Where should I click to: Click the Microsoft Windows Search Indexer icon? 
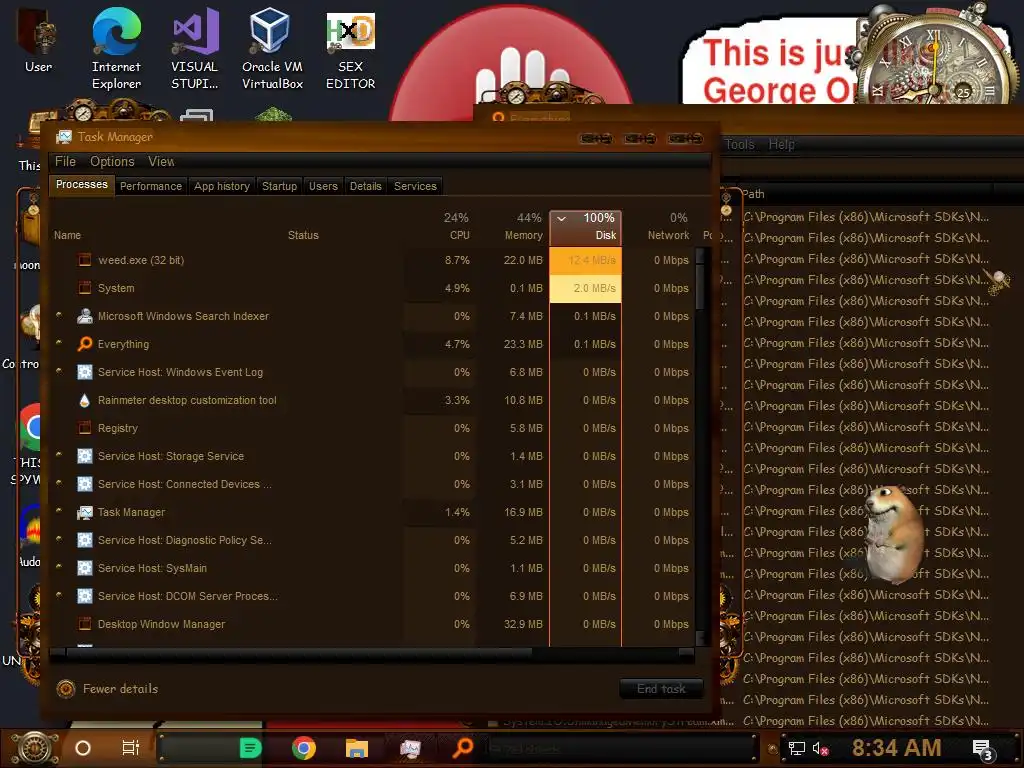point(84,316)
